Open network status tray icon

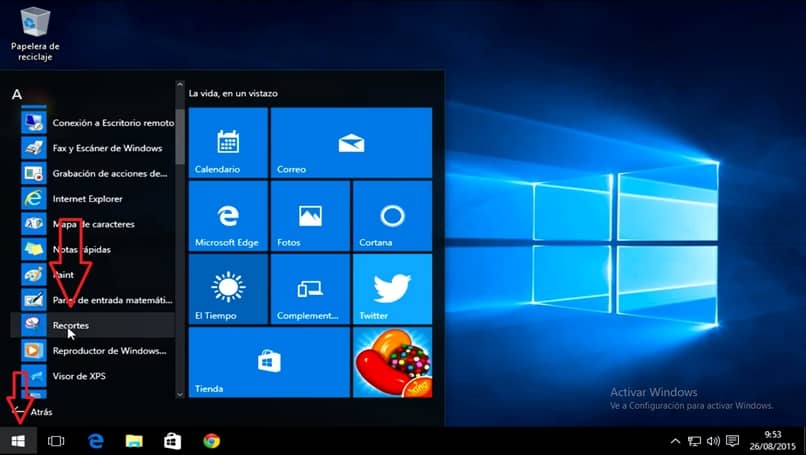pos(694,441)
